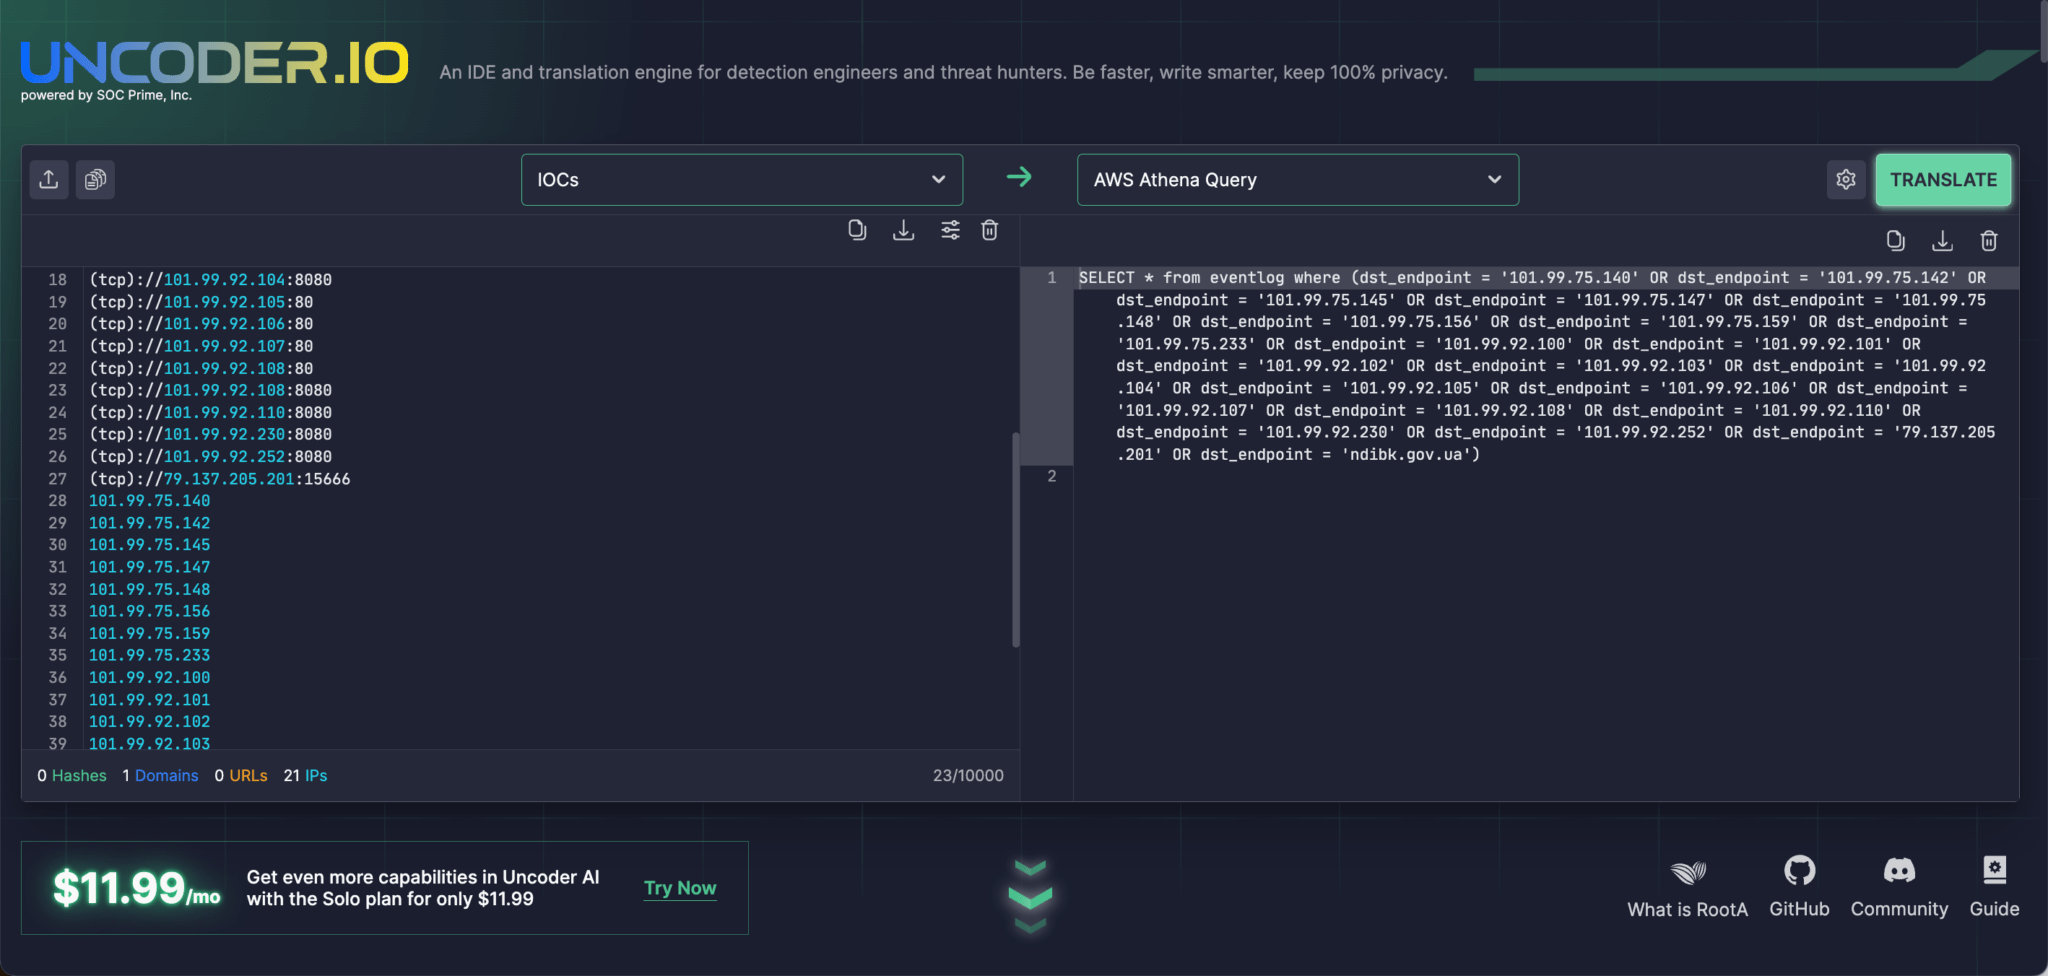This screenshot has height=976, width=2048.
Task: Copy the generated Athena query
Action: 1895,240
